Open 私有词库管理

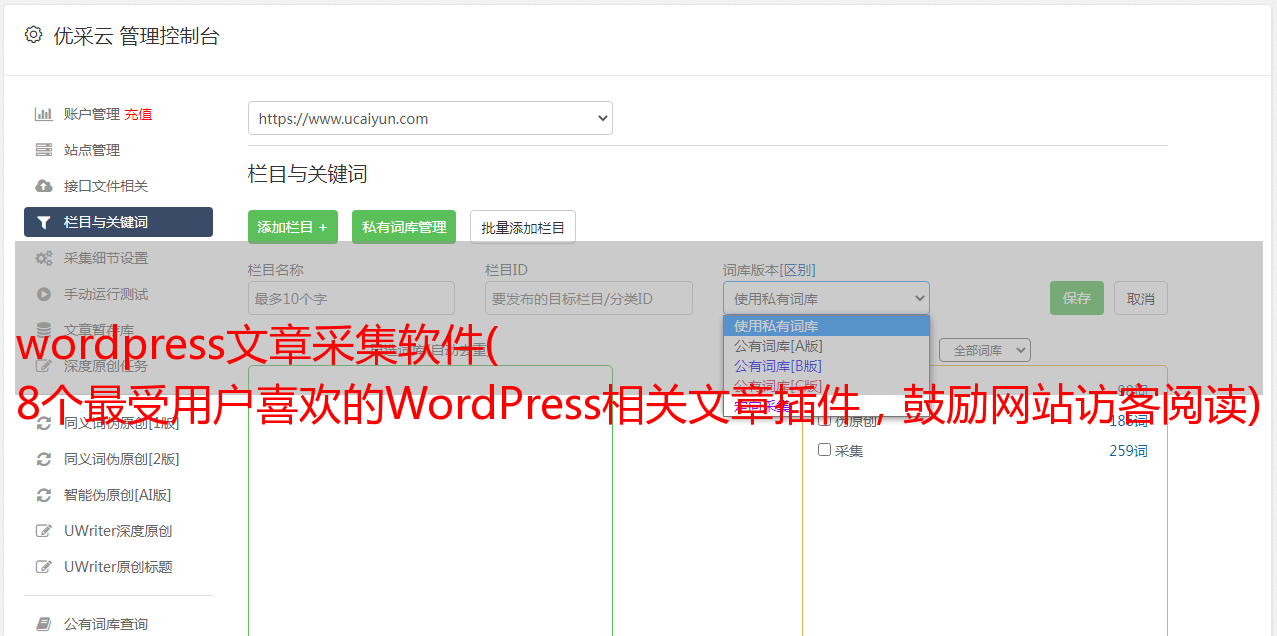click(404, 227)
